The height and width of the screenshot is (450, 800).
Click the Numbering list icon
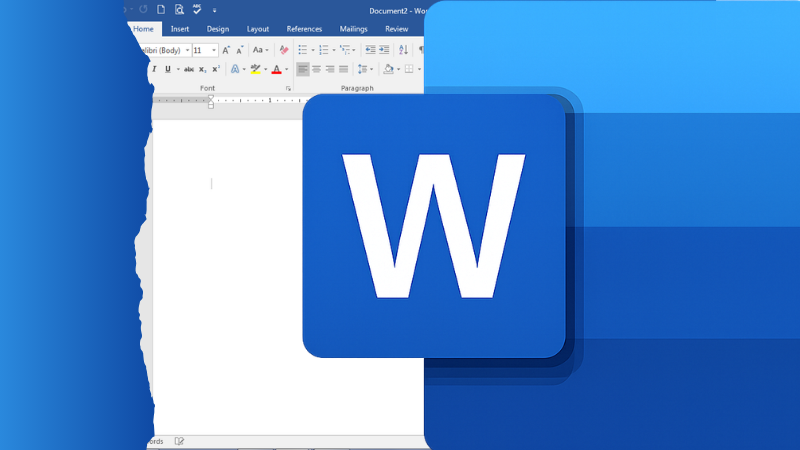(323, 50)
